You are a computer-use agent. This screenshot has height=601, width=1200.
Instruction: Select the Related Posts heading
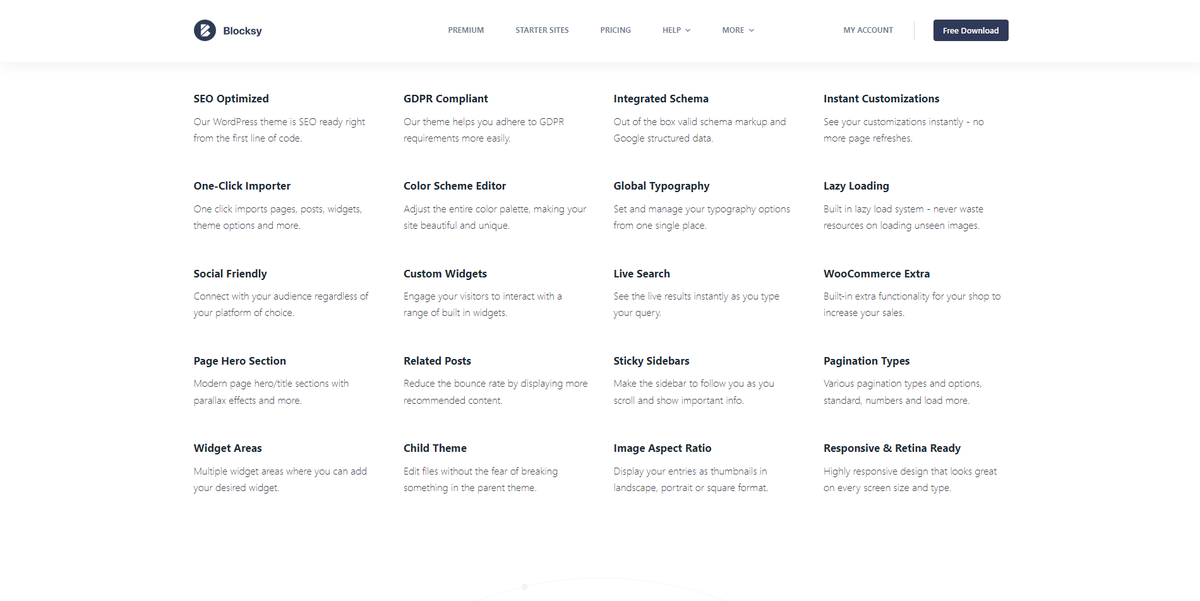437,361
